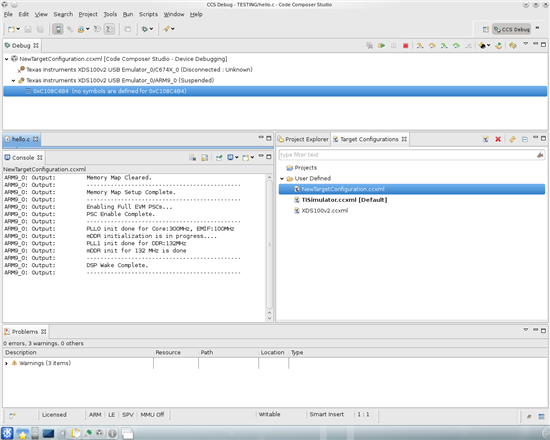Expand the Warnings (3 items) row

pos(6,363)
